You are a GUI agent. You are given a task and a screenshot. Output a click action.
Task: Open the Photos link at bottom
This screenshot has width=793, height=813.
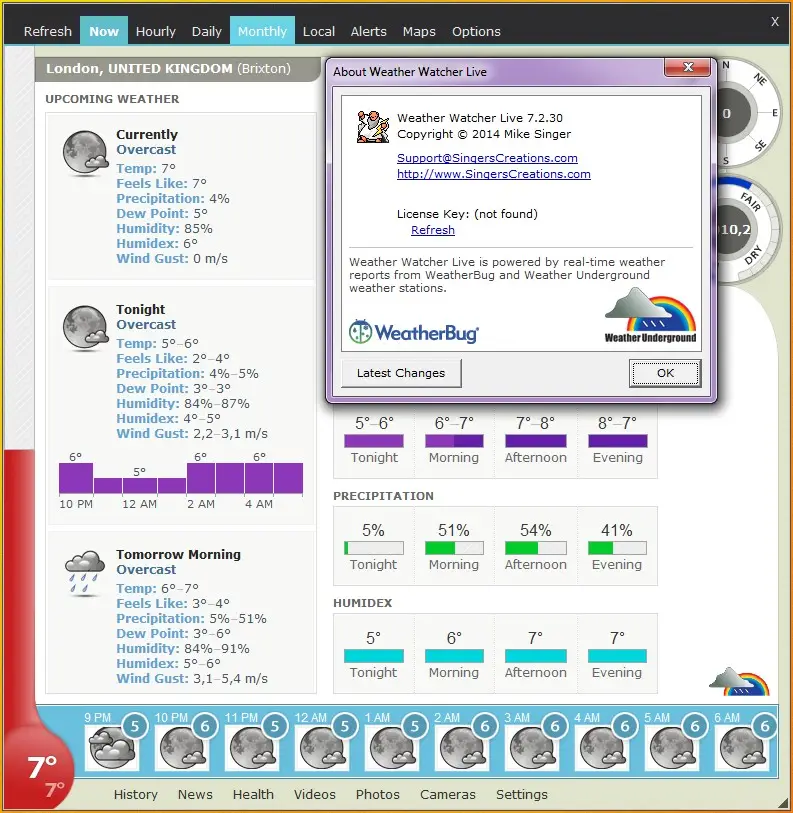pos(378,794)
